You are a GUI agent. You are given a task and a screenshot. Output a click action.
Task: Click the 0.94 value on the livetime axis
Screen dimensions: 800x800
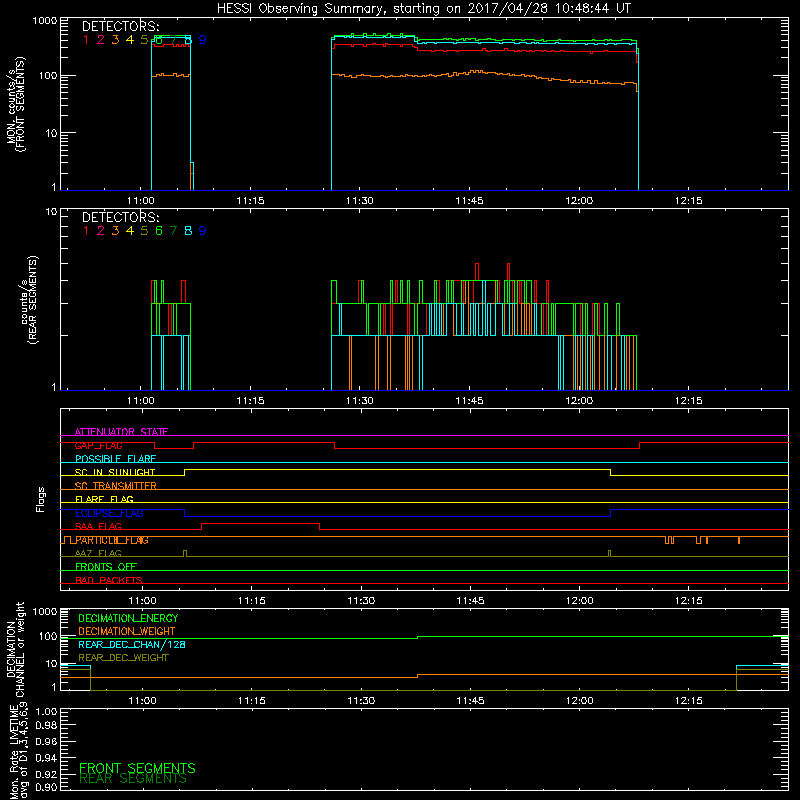click(46, 758)
